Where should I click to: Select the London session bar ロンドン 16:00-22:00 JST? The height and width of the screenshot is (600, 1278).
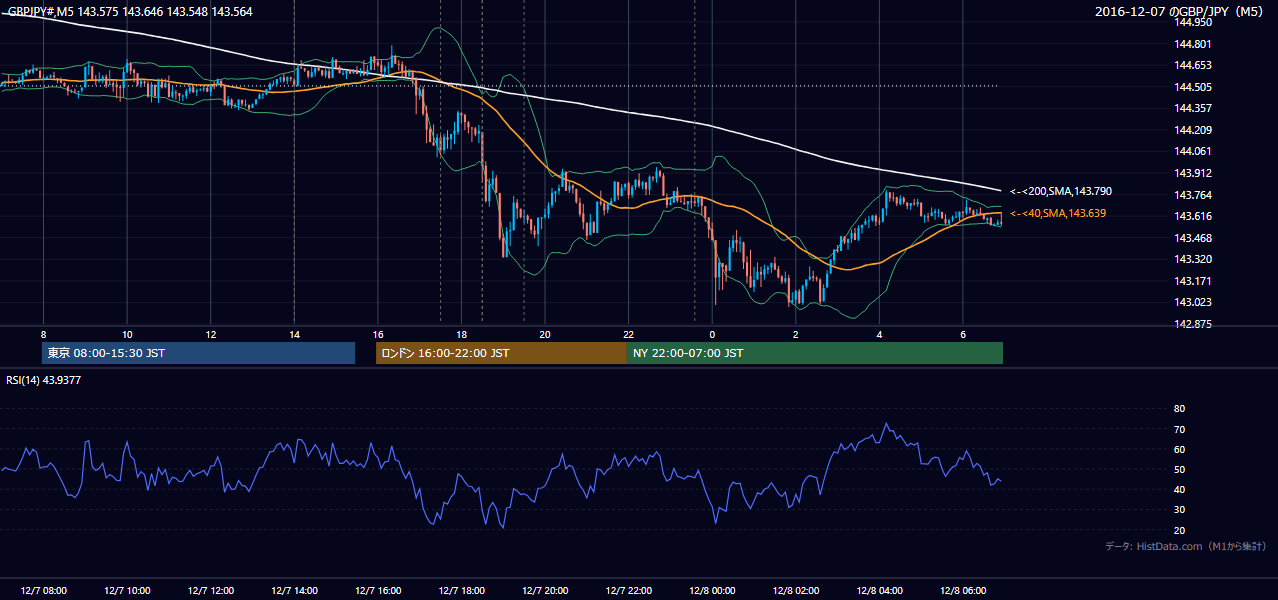(501, 353)
